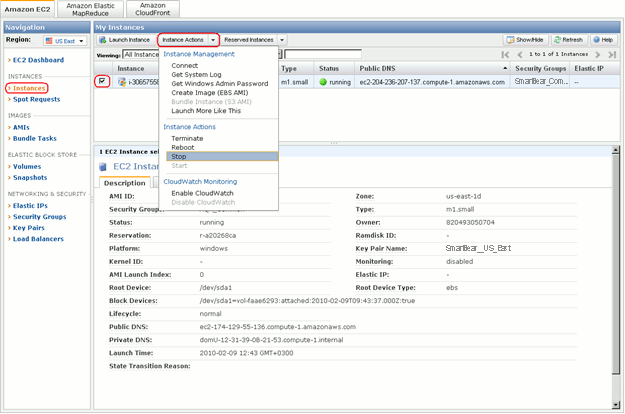Open the Instances navigation link

pyautogui.click(x=29, y=88)
